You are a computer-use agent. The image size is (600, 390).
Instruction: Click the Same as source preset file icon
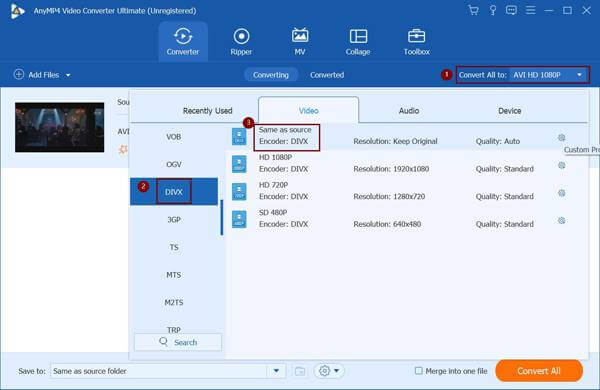(x=239, y=137)
